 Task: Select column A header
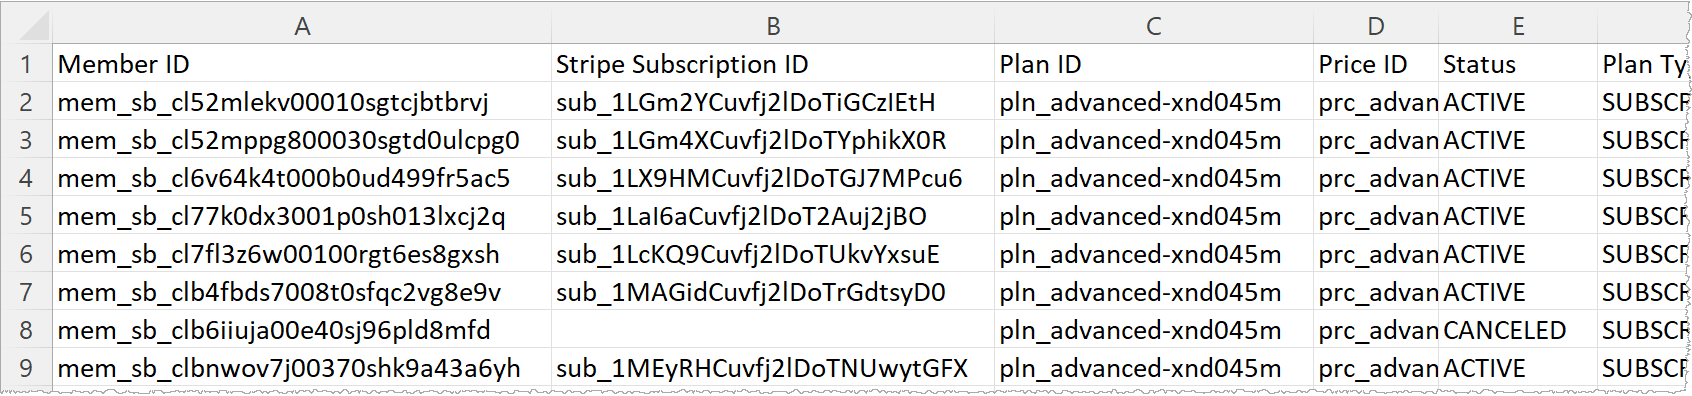point(302,27)
